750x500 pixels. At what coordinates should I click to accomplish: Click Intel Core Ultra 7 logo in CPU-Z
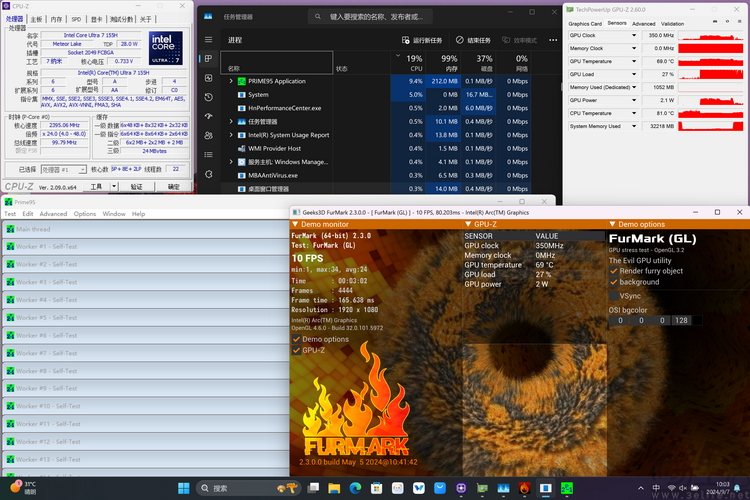pyautogui.click(x=165, y=48)
